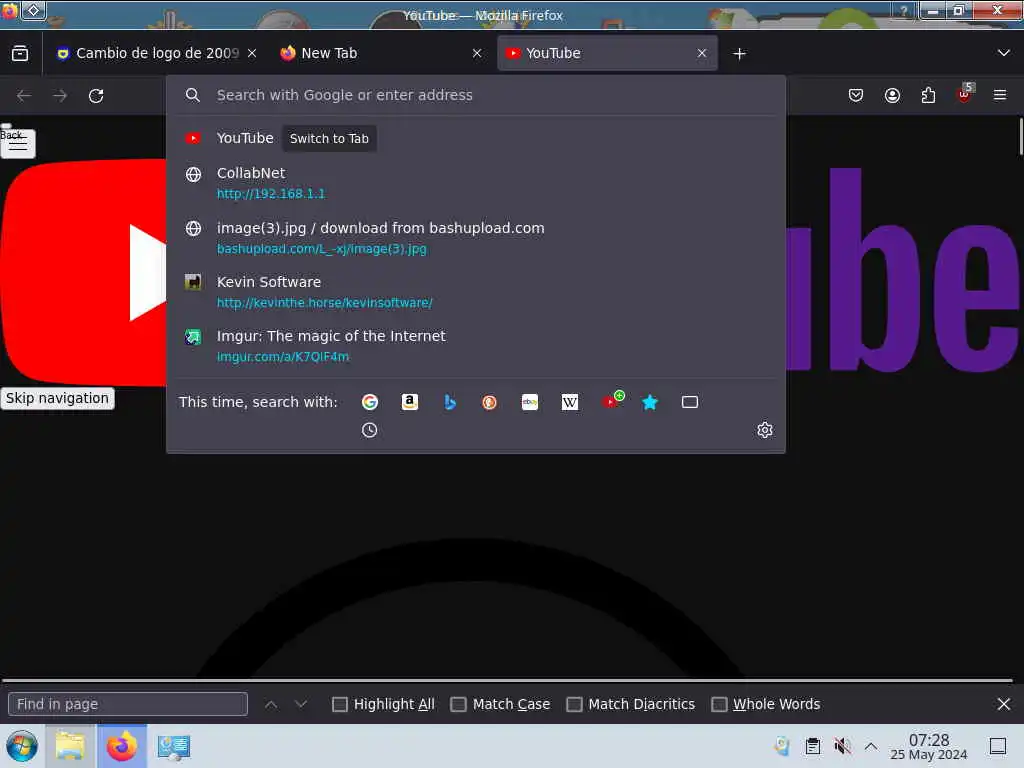This screenshot has width=1024, height=768.
Task: Open the clock showing 07:28
Action: [x=929, y=747]
